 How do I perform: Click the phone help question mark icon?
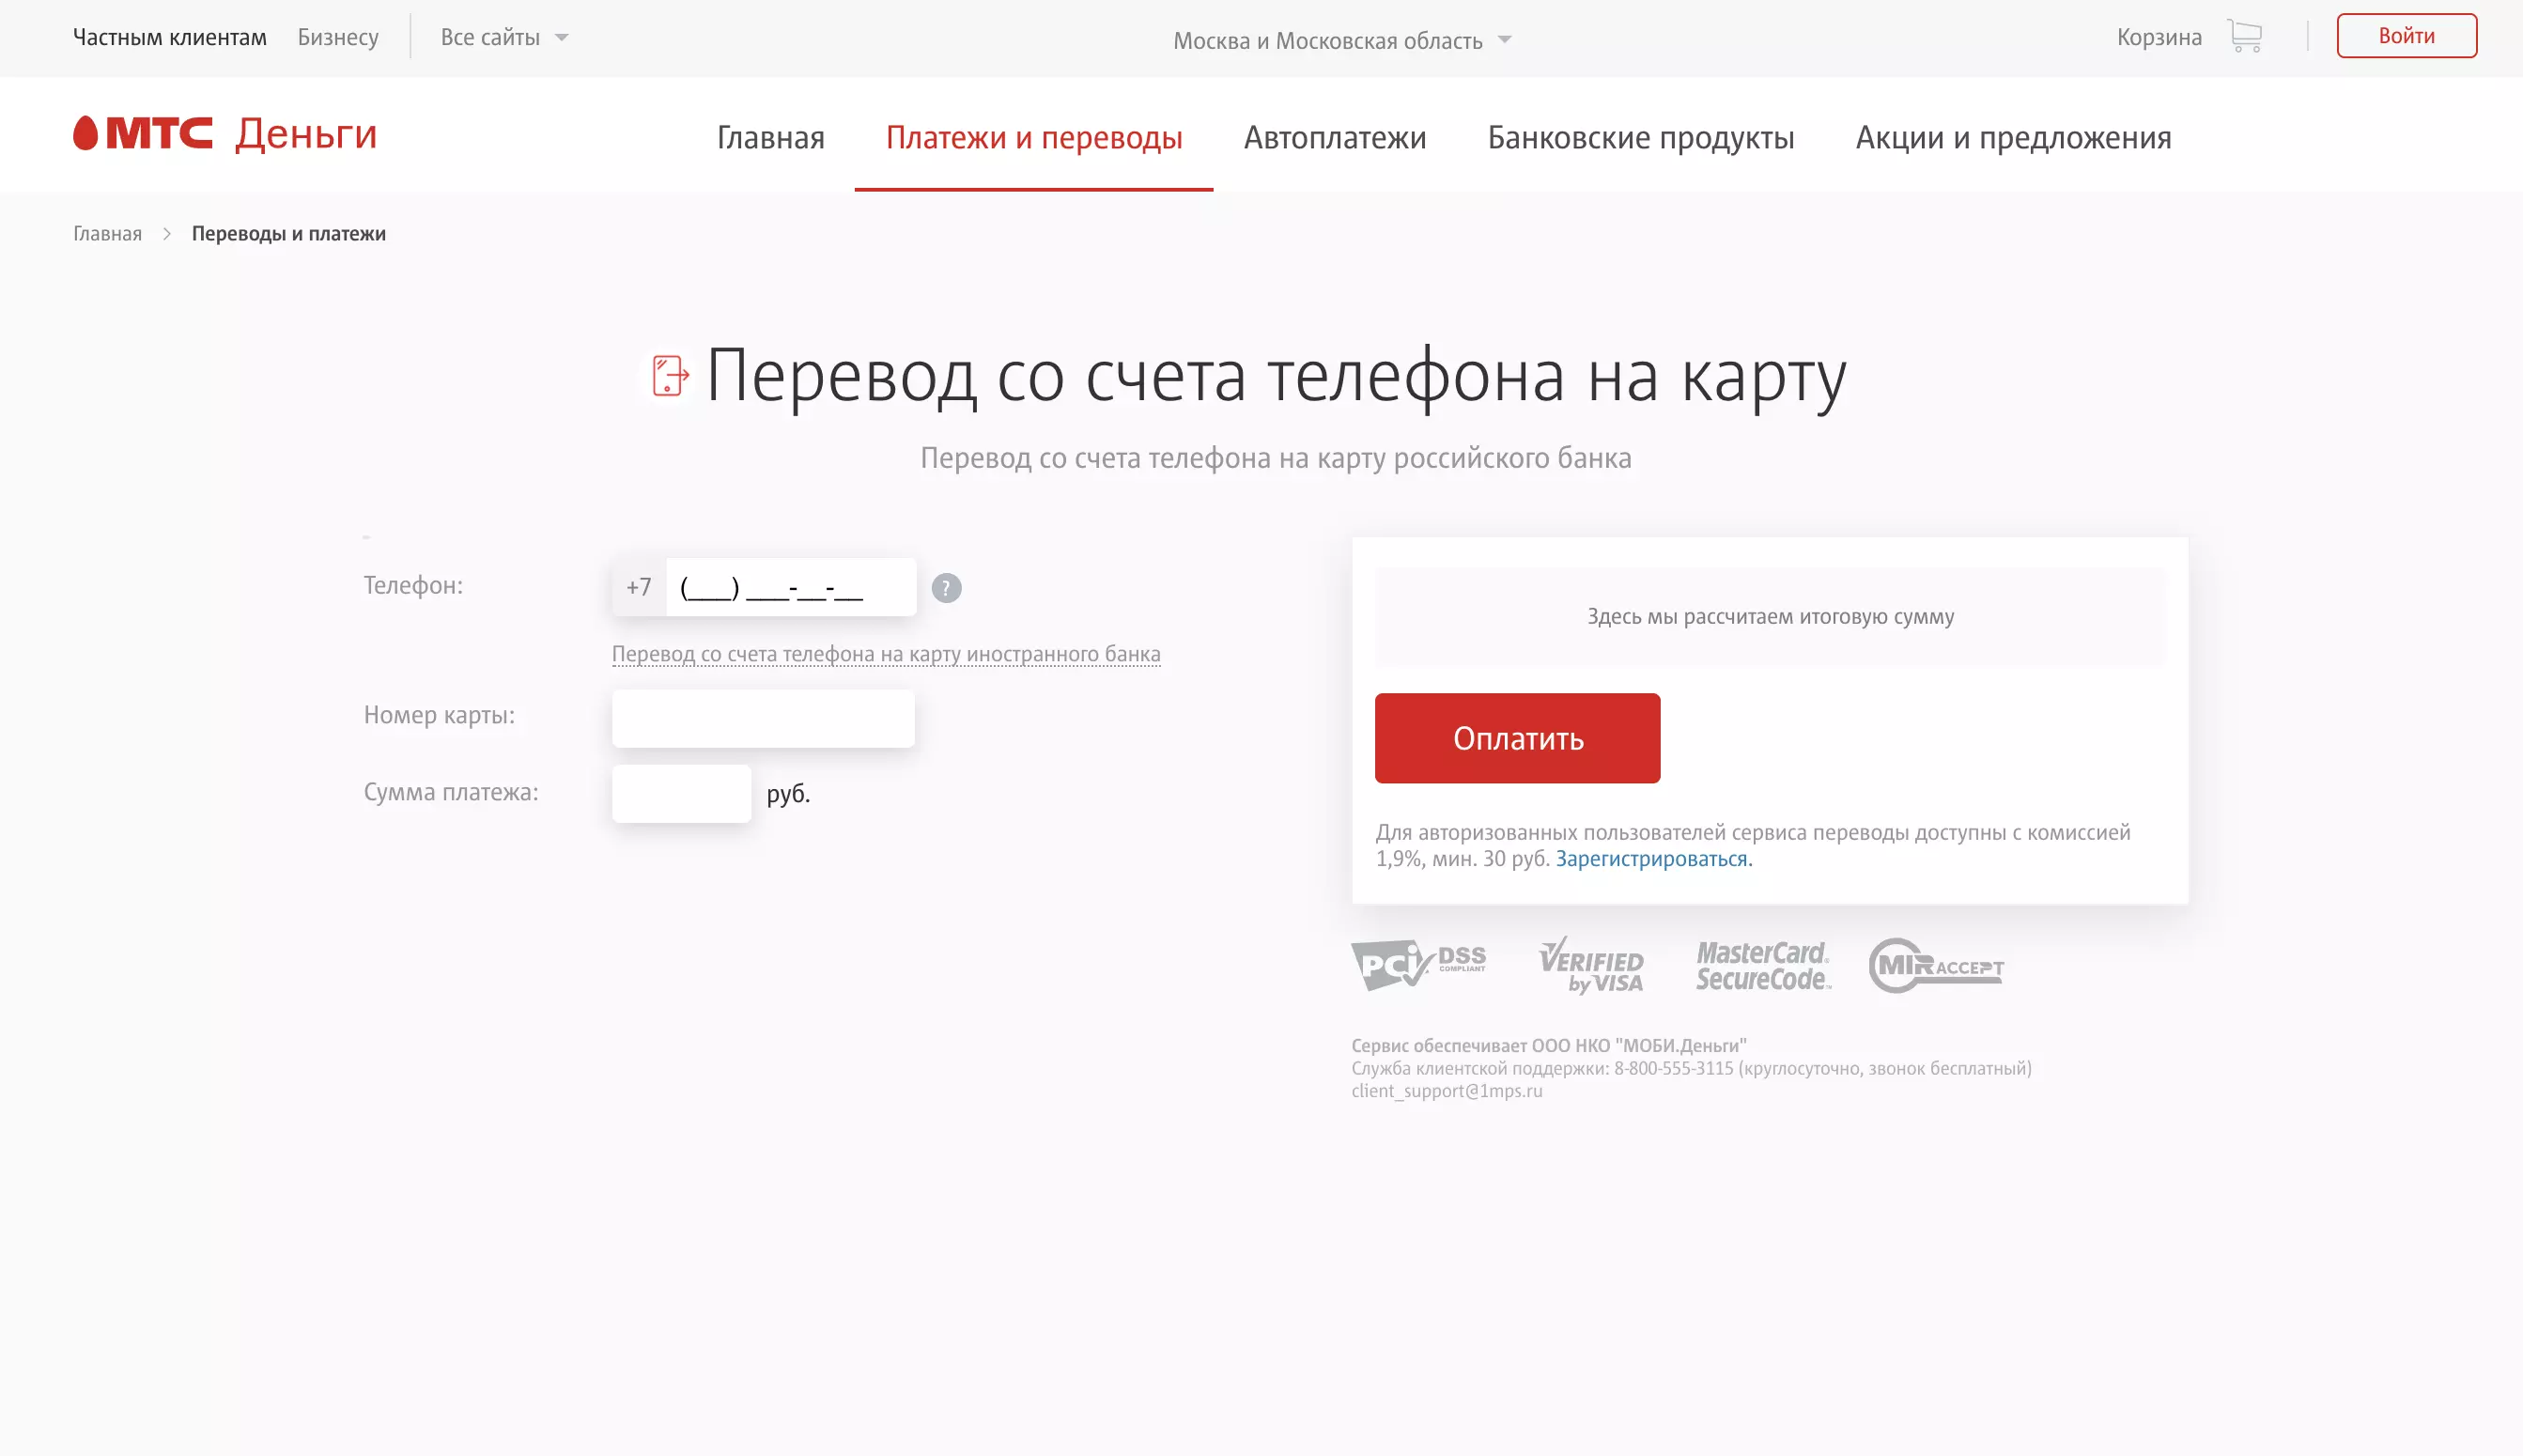tap(946, 588)
